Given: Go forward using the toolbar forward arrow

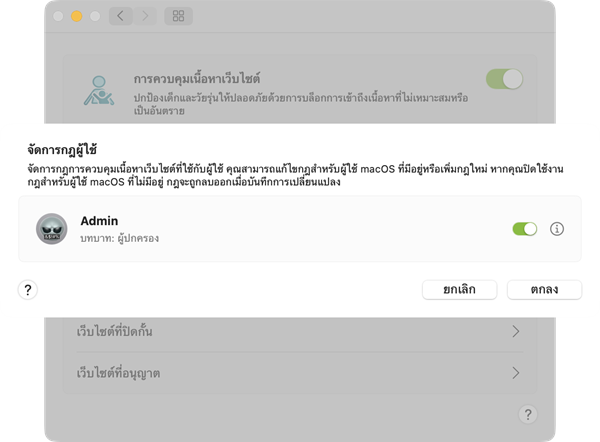Looking at the screenshot, I should coord(145,16).
